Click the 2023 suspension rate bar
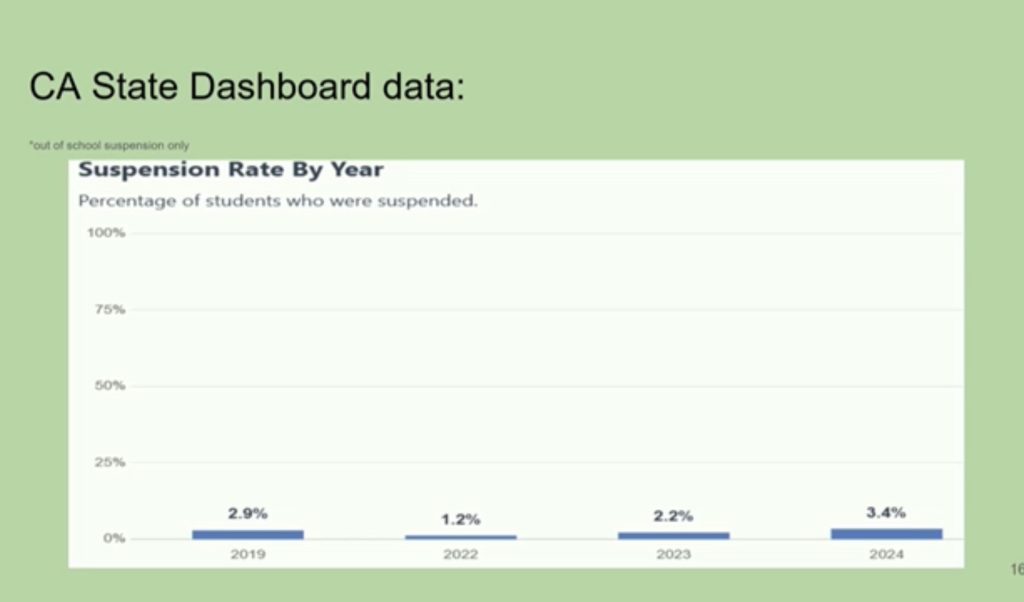The width and height of the screenshot is (1024, 602). click(673, 535)
